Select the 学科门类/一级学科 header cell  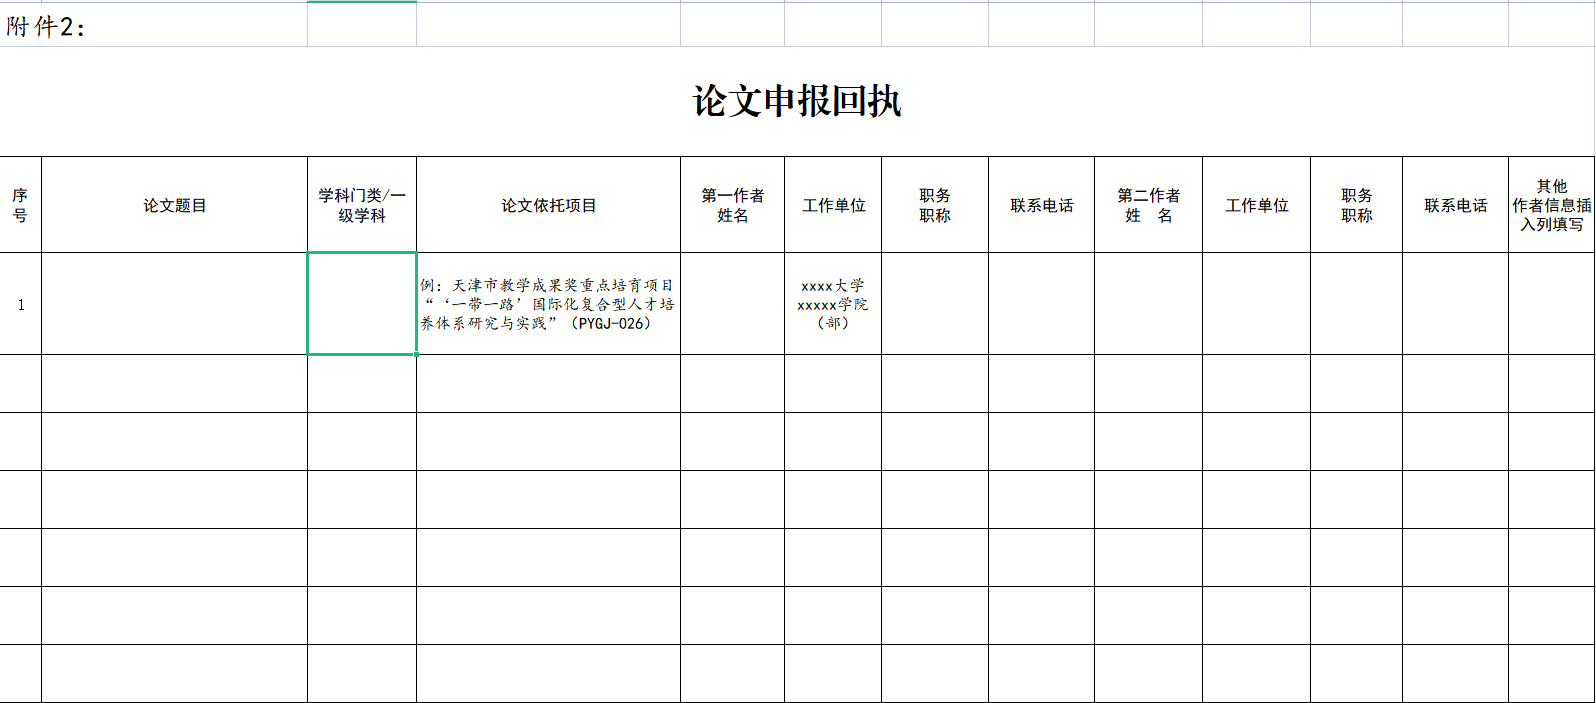pos(362,205)
